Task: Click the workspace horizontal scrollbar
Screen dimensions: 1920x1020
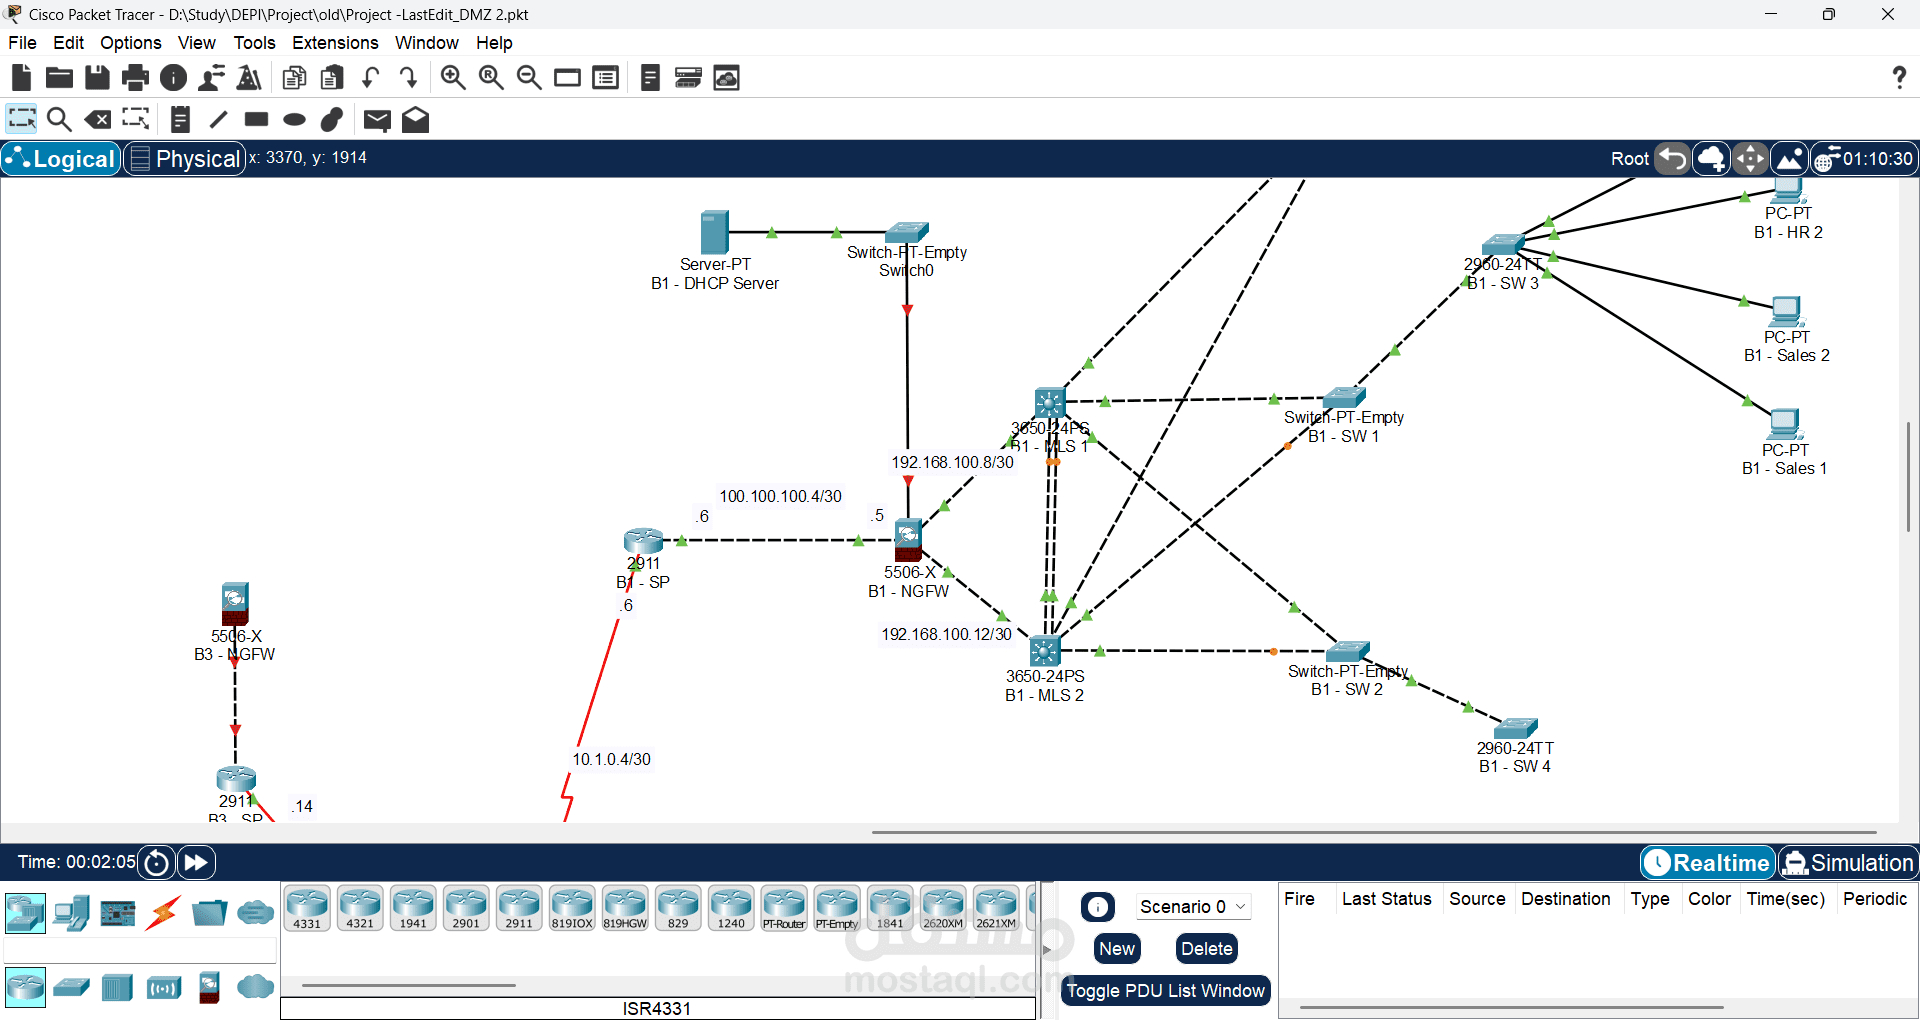Action: click(x=1373, y=832)
